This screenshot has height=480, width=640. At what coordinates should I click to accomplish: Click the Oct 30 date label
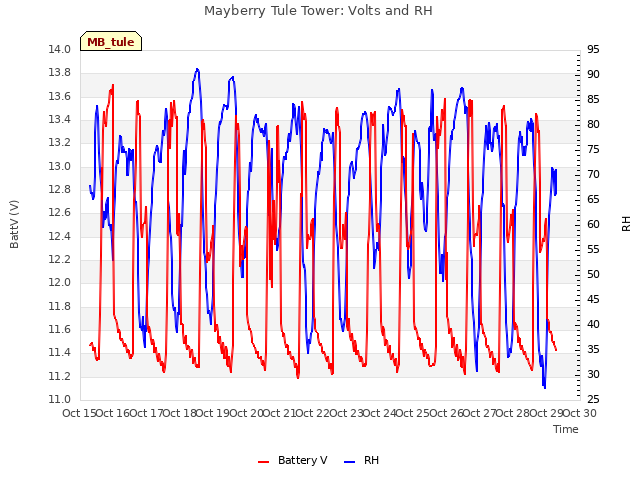pos(580,413)
